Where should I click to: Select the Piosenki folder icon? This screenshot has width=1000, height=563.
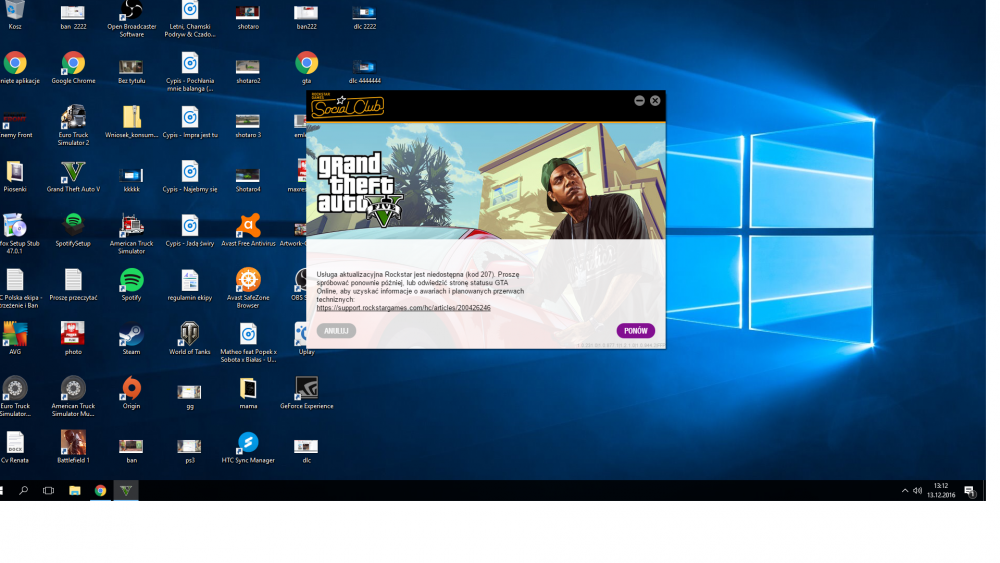tap(15, 177)
